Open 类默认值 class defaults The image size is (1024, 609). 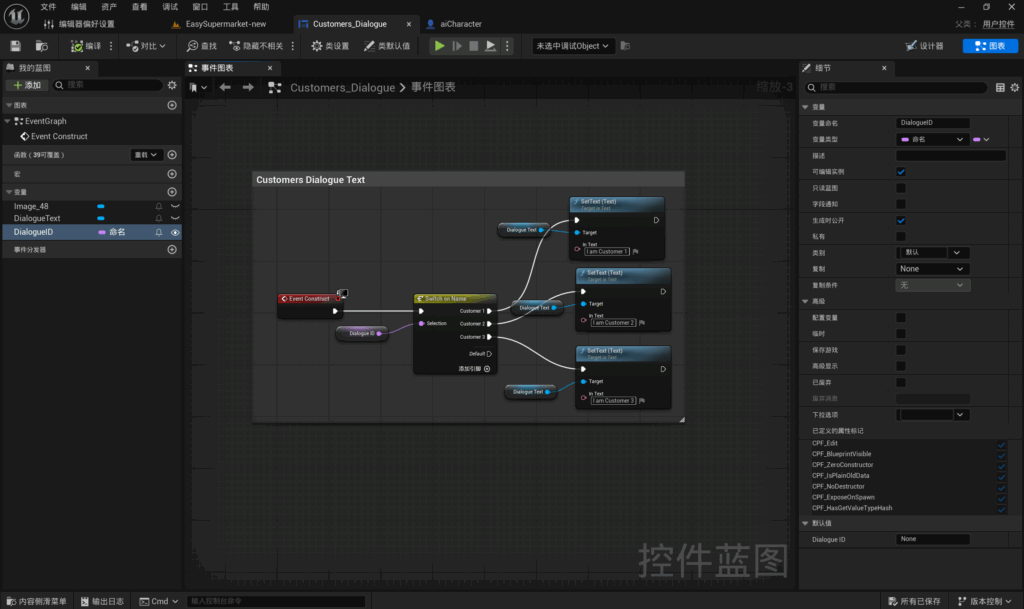[387, 46]
